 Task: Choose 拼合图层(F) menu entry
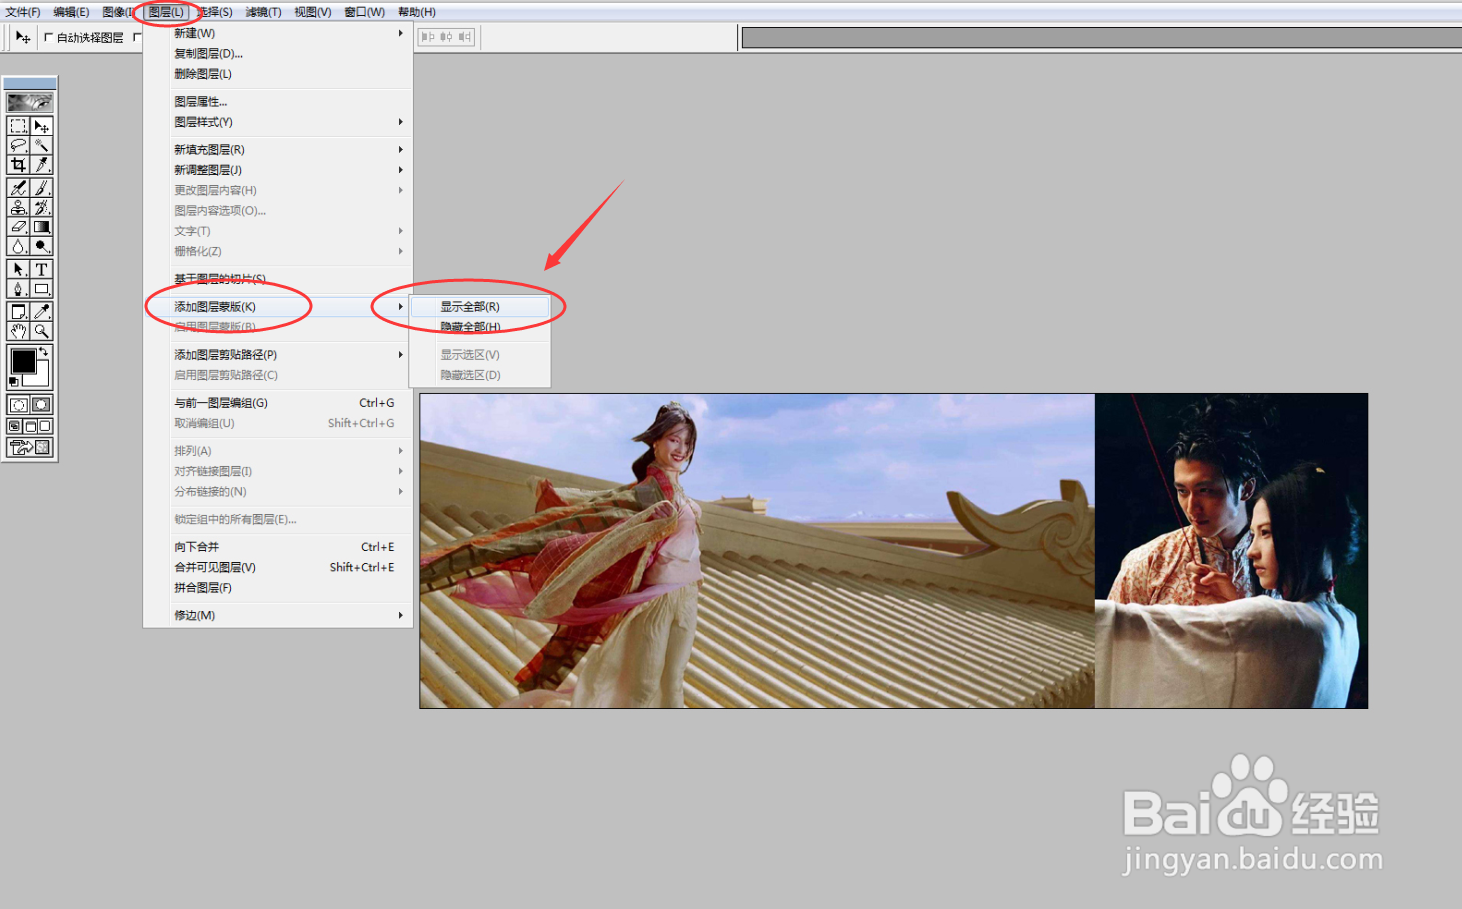(278, 588)
